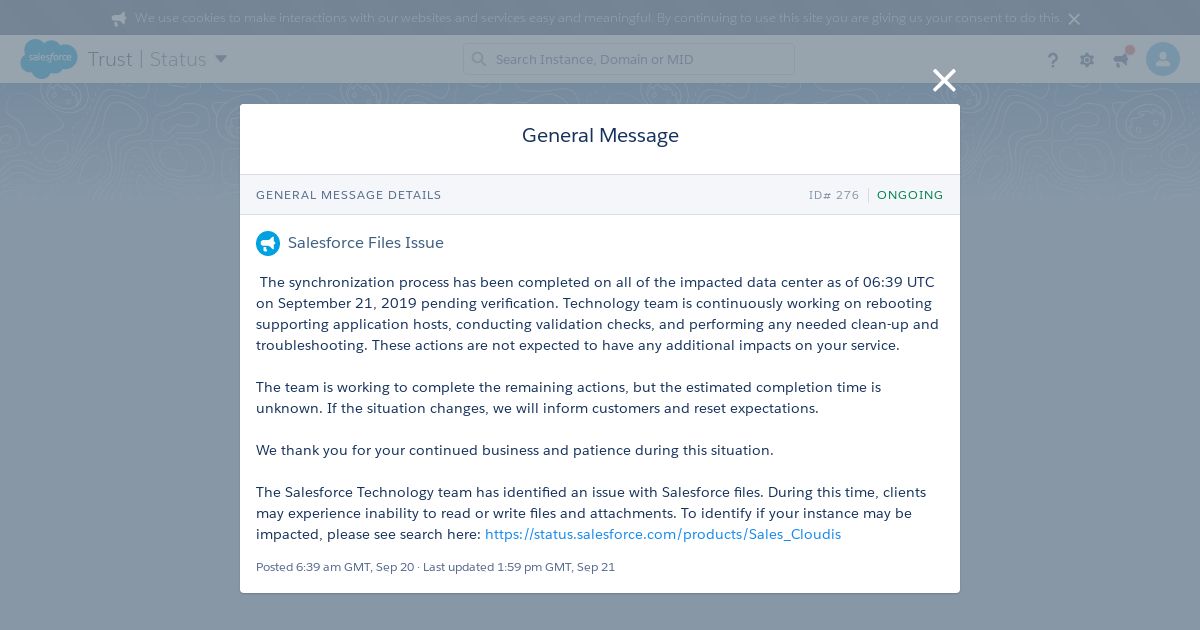
Task: Open the announcements megaphone with notification dot
Action: (x=1122, y=58)
